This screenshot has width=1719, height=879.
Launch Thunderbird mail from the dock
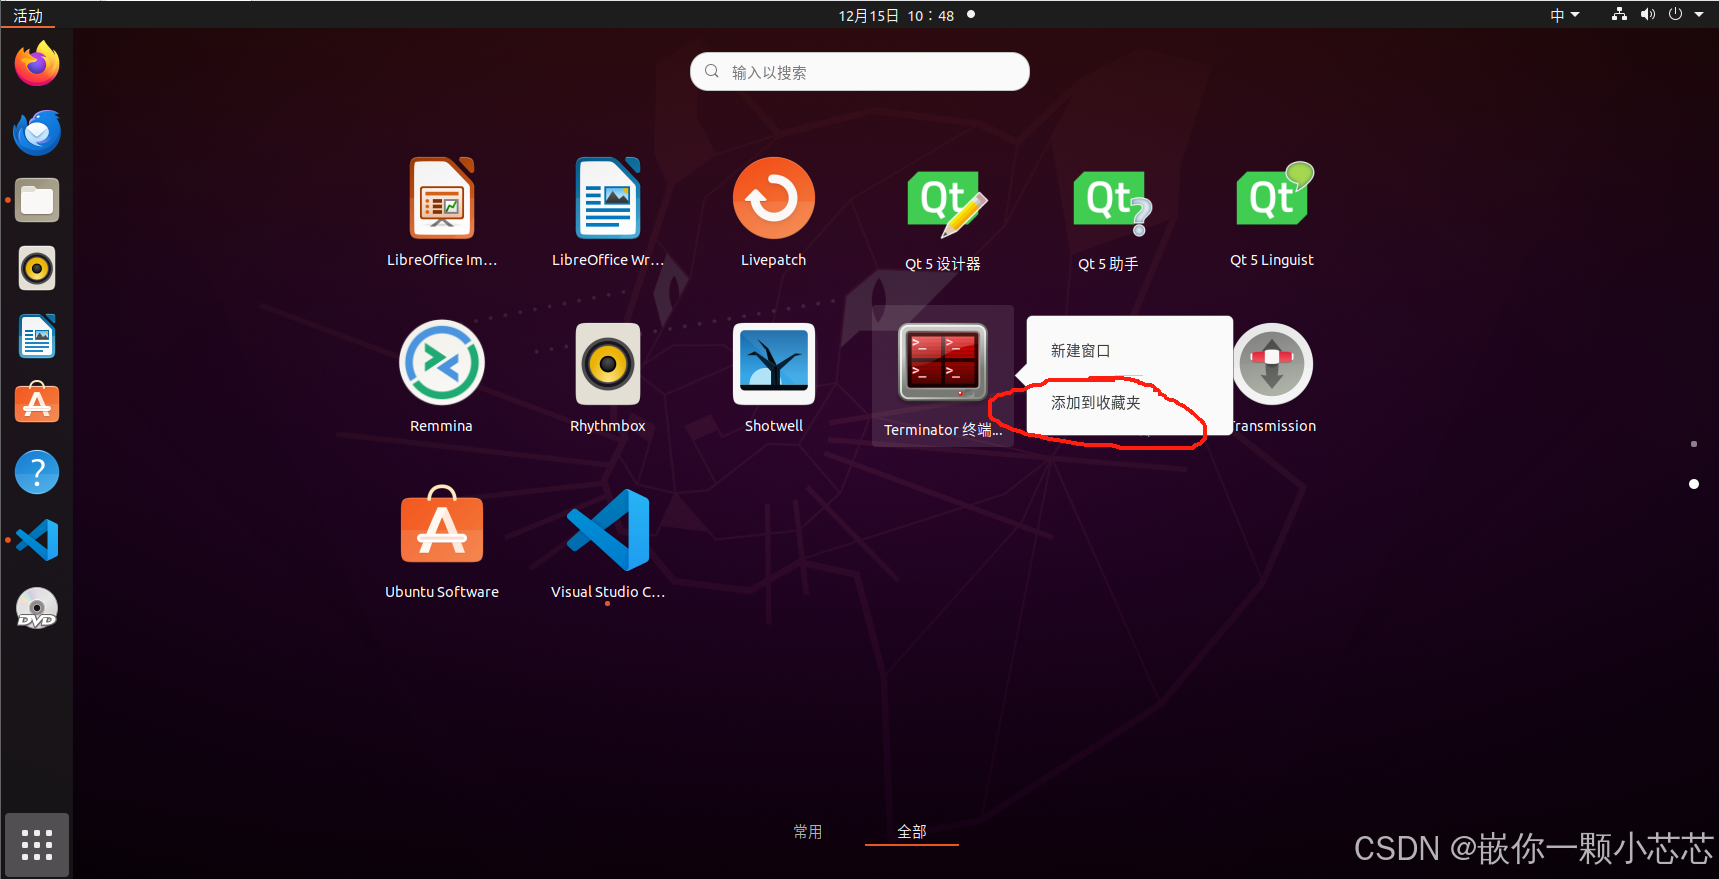pos(37,132)
